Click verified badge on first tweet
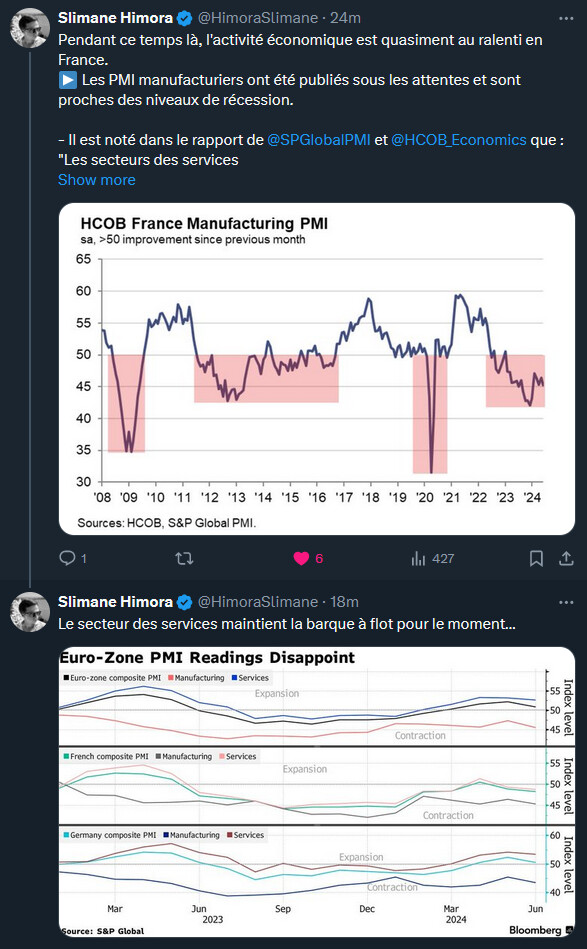The width and height of the screenshot is (587, 949). coord(185,19)
